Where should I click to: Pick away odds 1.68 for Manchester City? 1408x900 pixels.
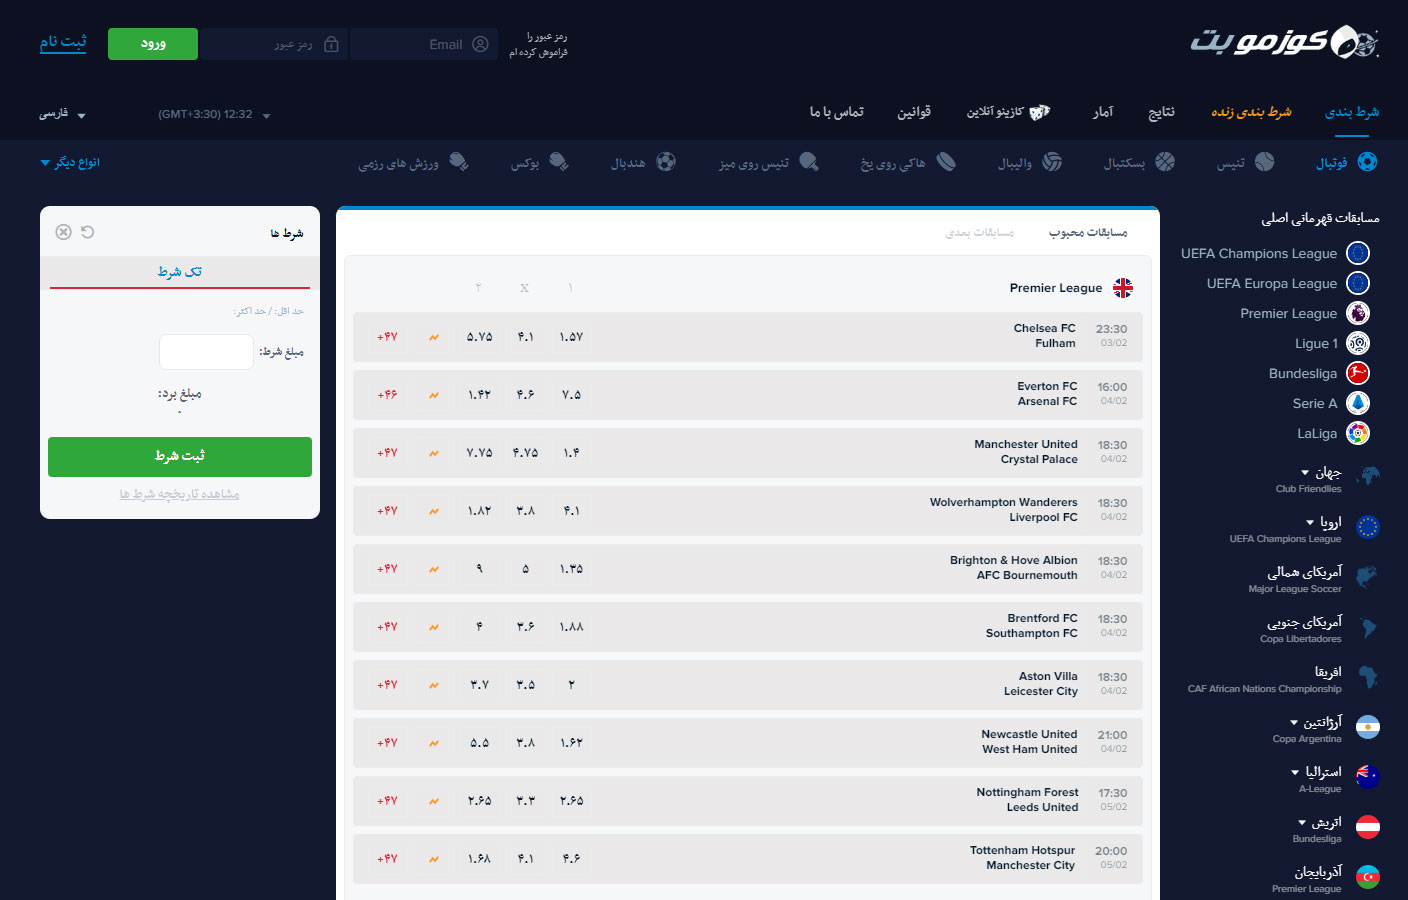(479, 859)
